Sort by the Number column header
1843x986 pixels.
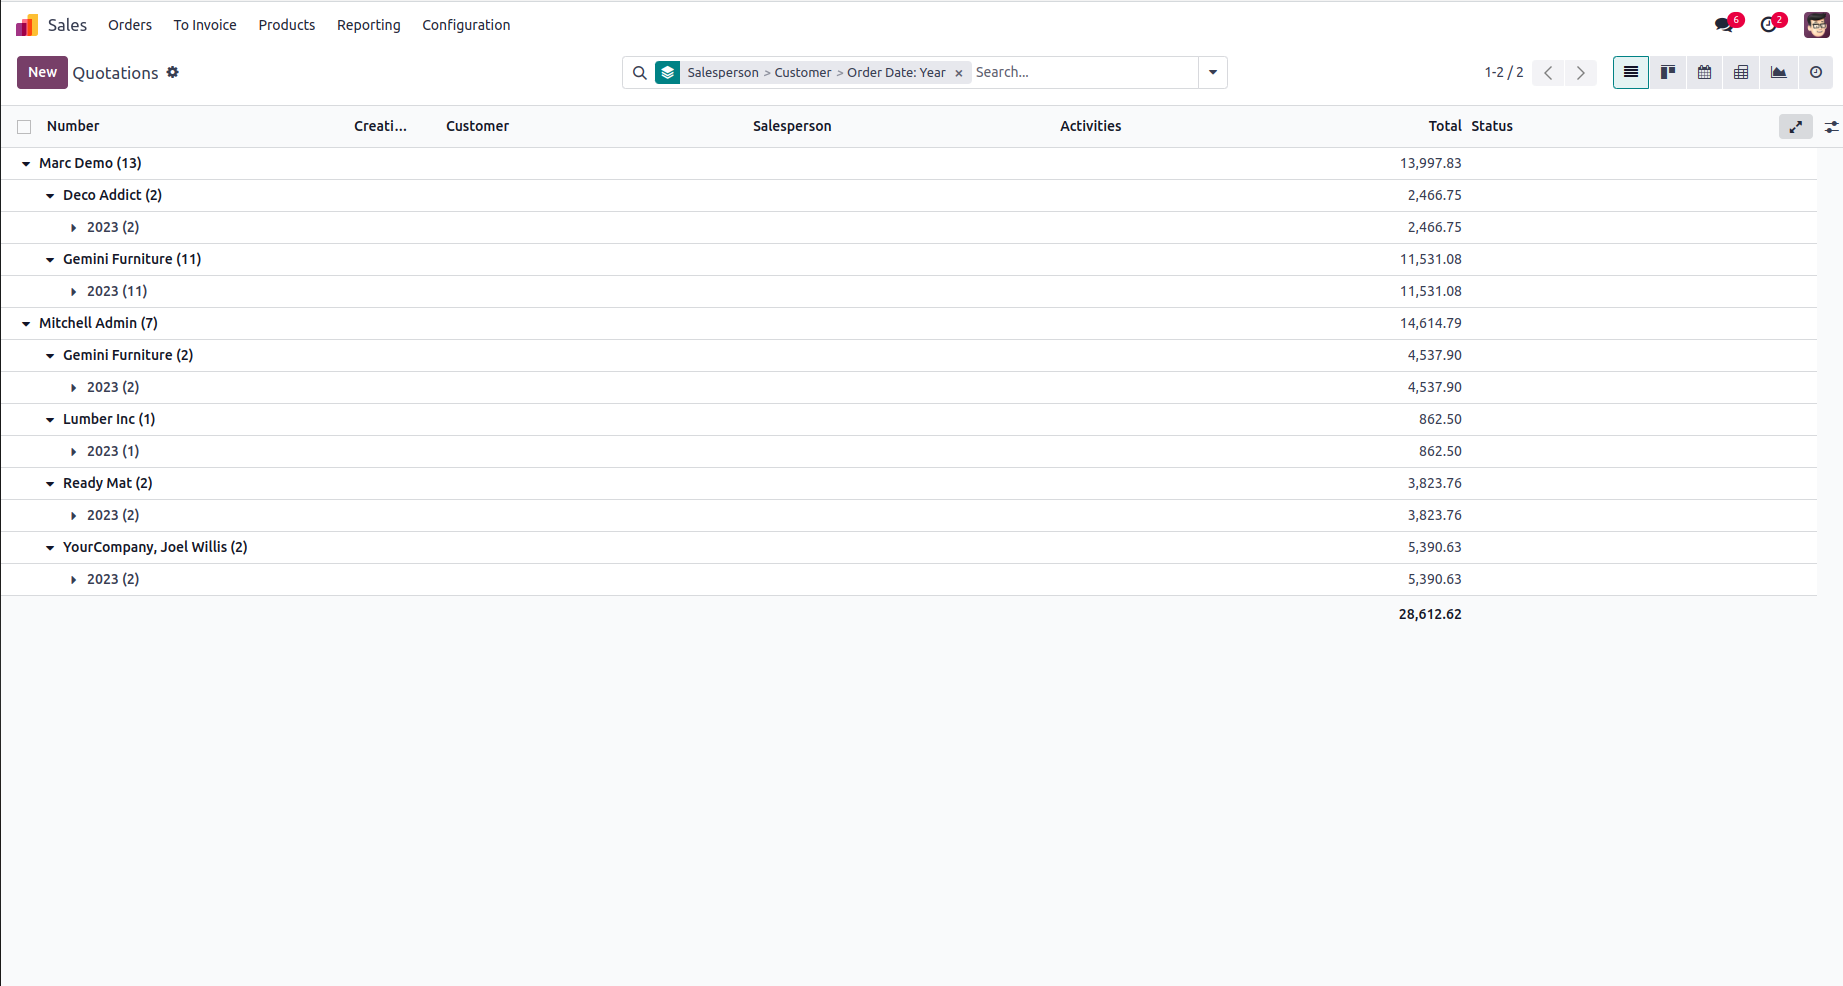tap(73, 126)
